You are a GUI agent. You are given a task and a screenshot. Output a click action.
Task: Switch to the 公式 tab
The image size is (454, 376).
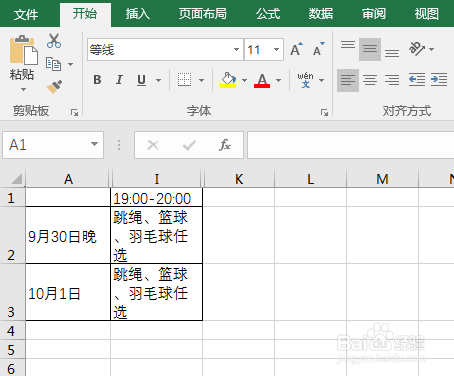click(x=268, y=14)
